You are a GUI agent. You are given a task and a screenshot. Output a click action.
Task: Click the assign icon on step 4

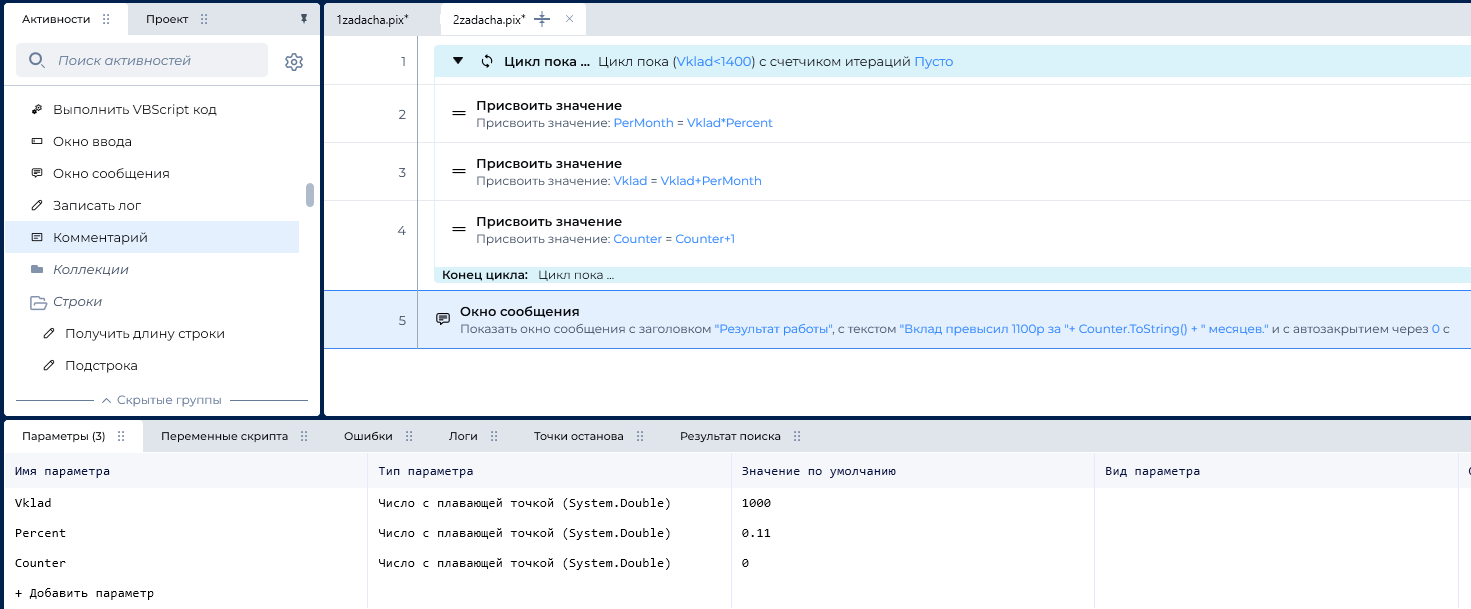(459, 230)
